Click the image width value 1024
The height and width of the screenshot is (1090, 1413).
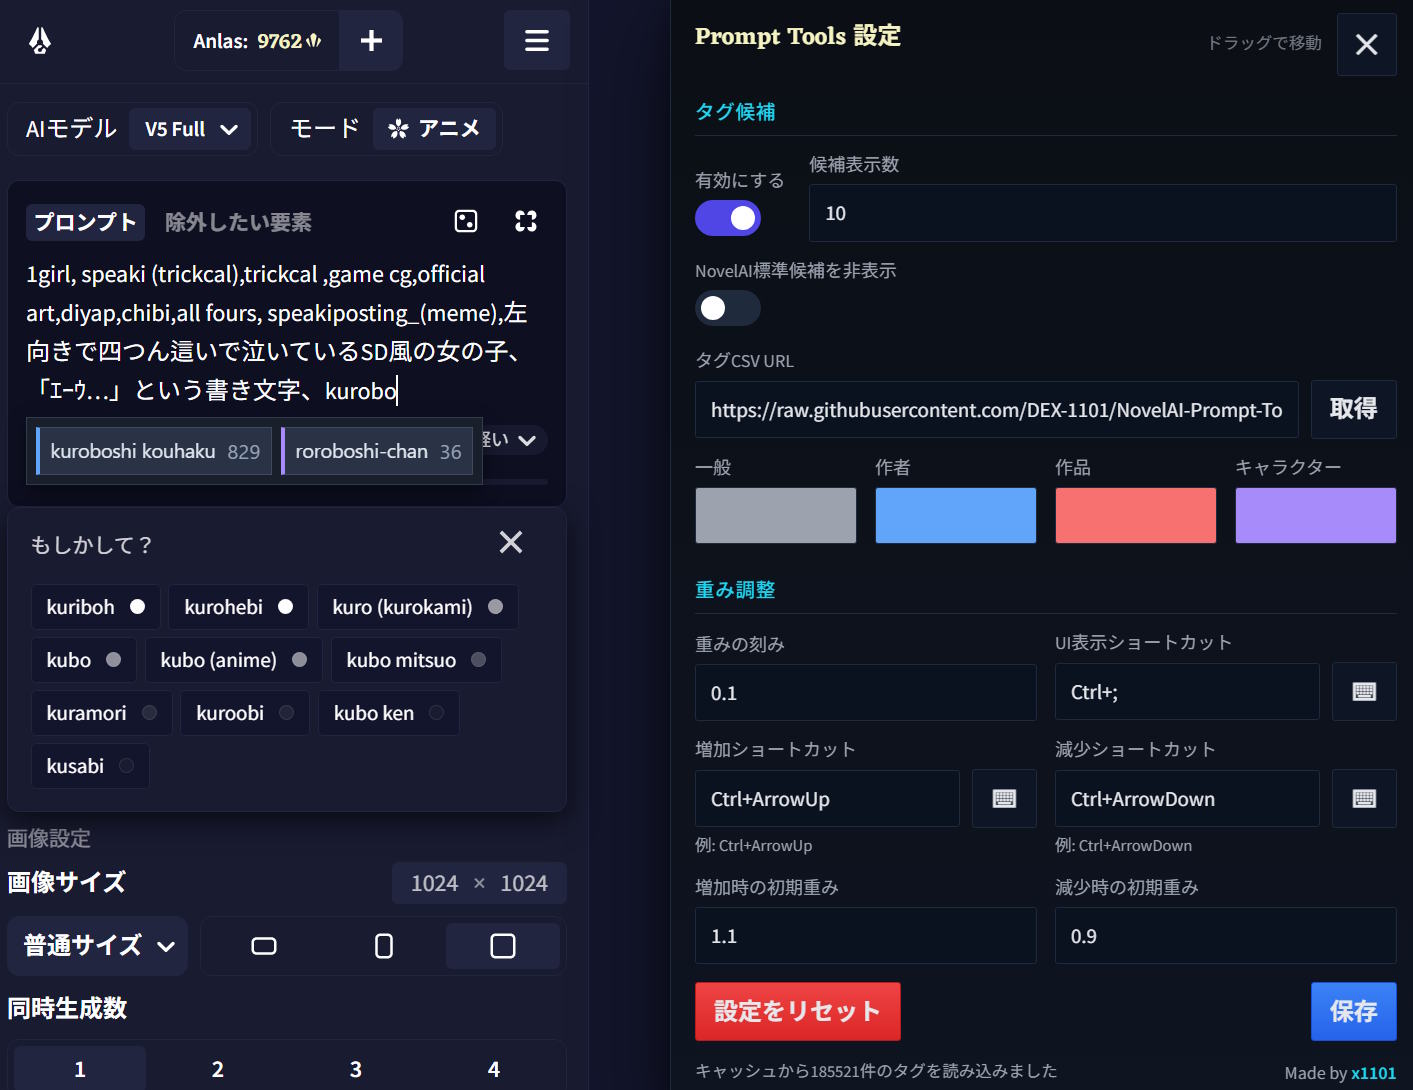[434, 883]
